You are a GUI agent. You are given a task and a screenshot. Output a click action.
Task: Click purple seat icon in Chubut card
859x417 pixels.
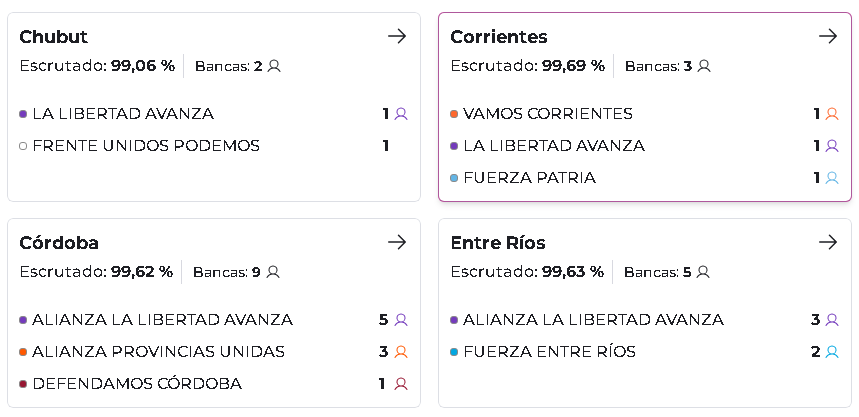coord(401,114)
